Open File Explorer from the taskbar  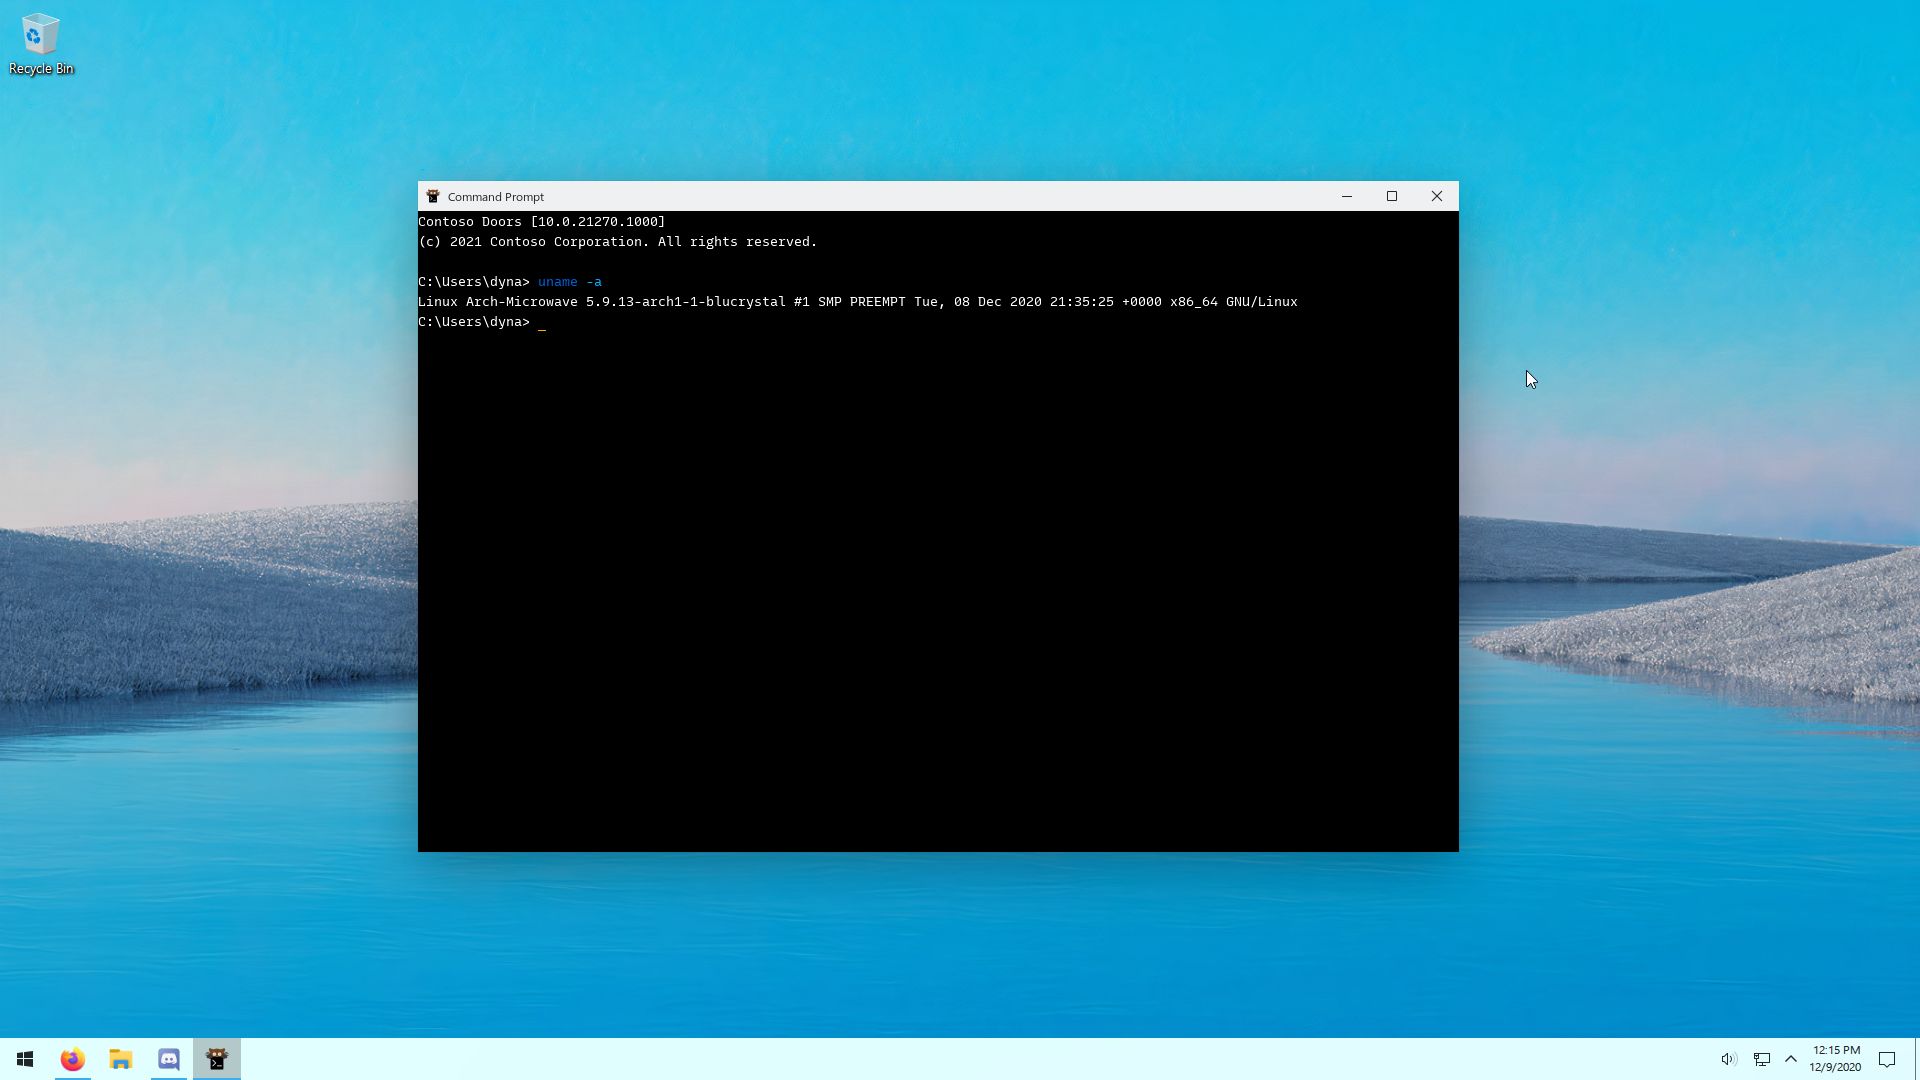click(x=119, y=1059)
